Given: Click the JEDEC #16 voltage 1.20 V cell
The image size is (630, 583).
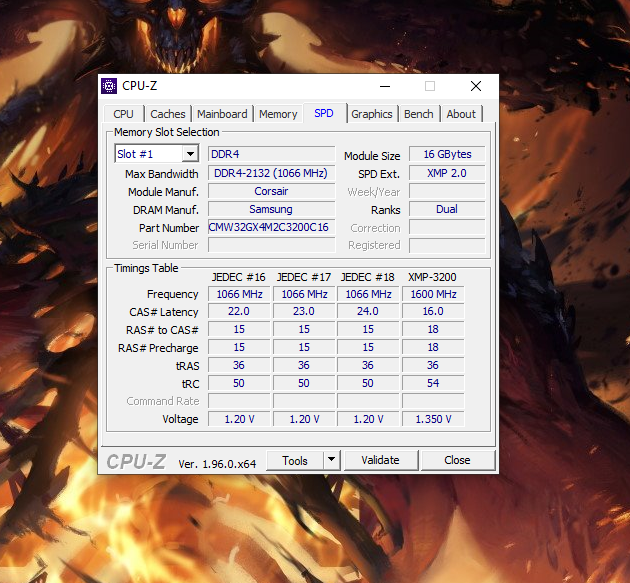Looking at the screenshot, I should (x=239, y=419).
